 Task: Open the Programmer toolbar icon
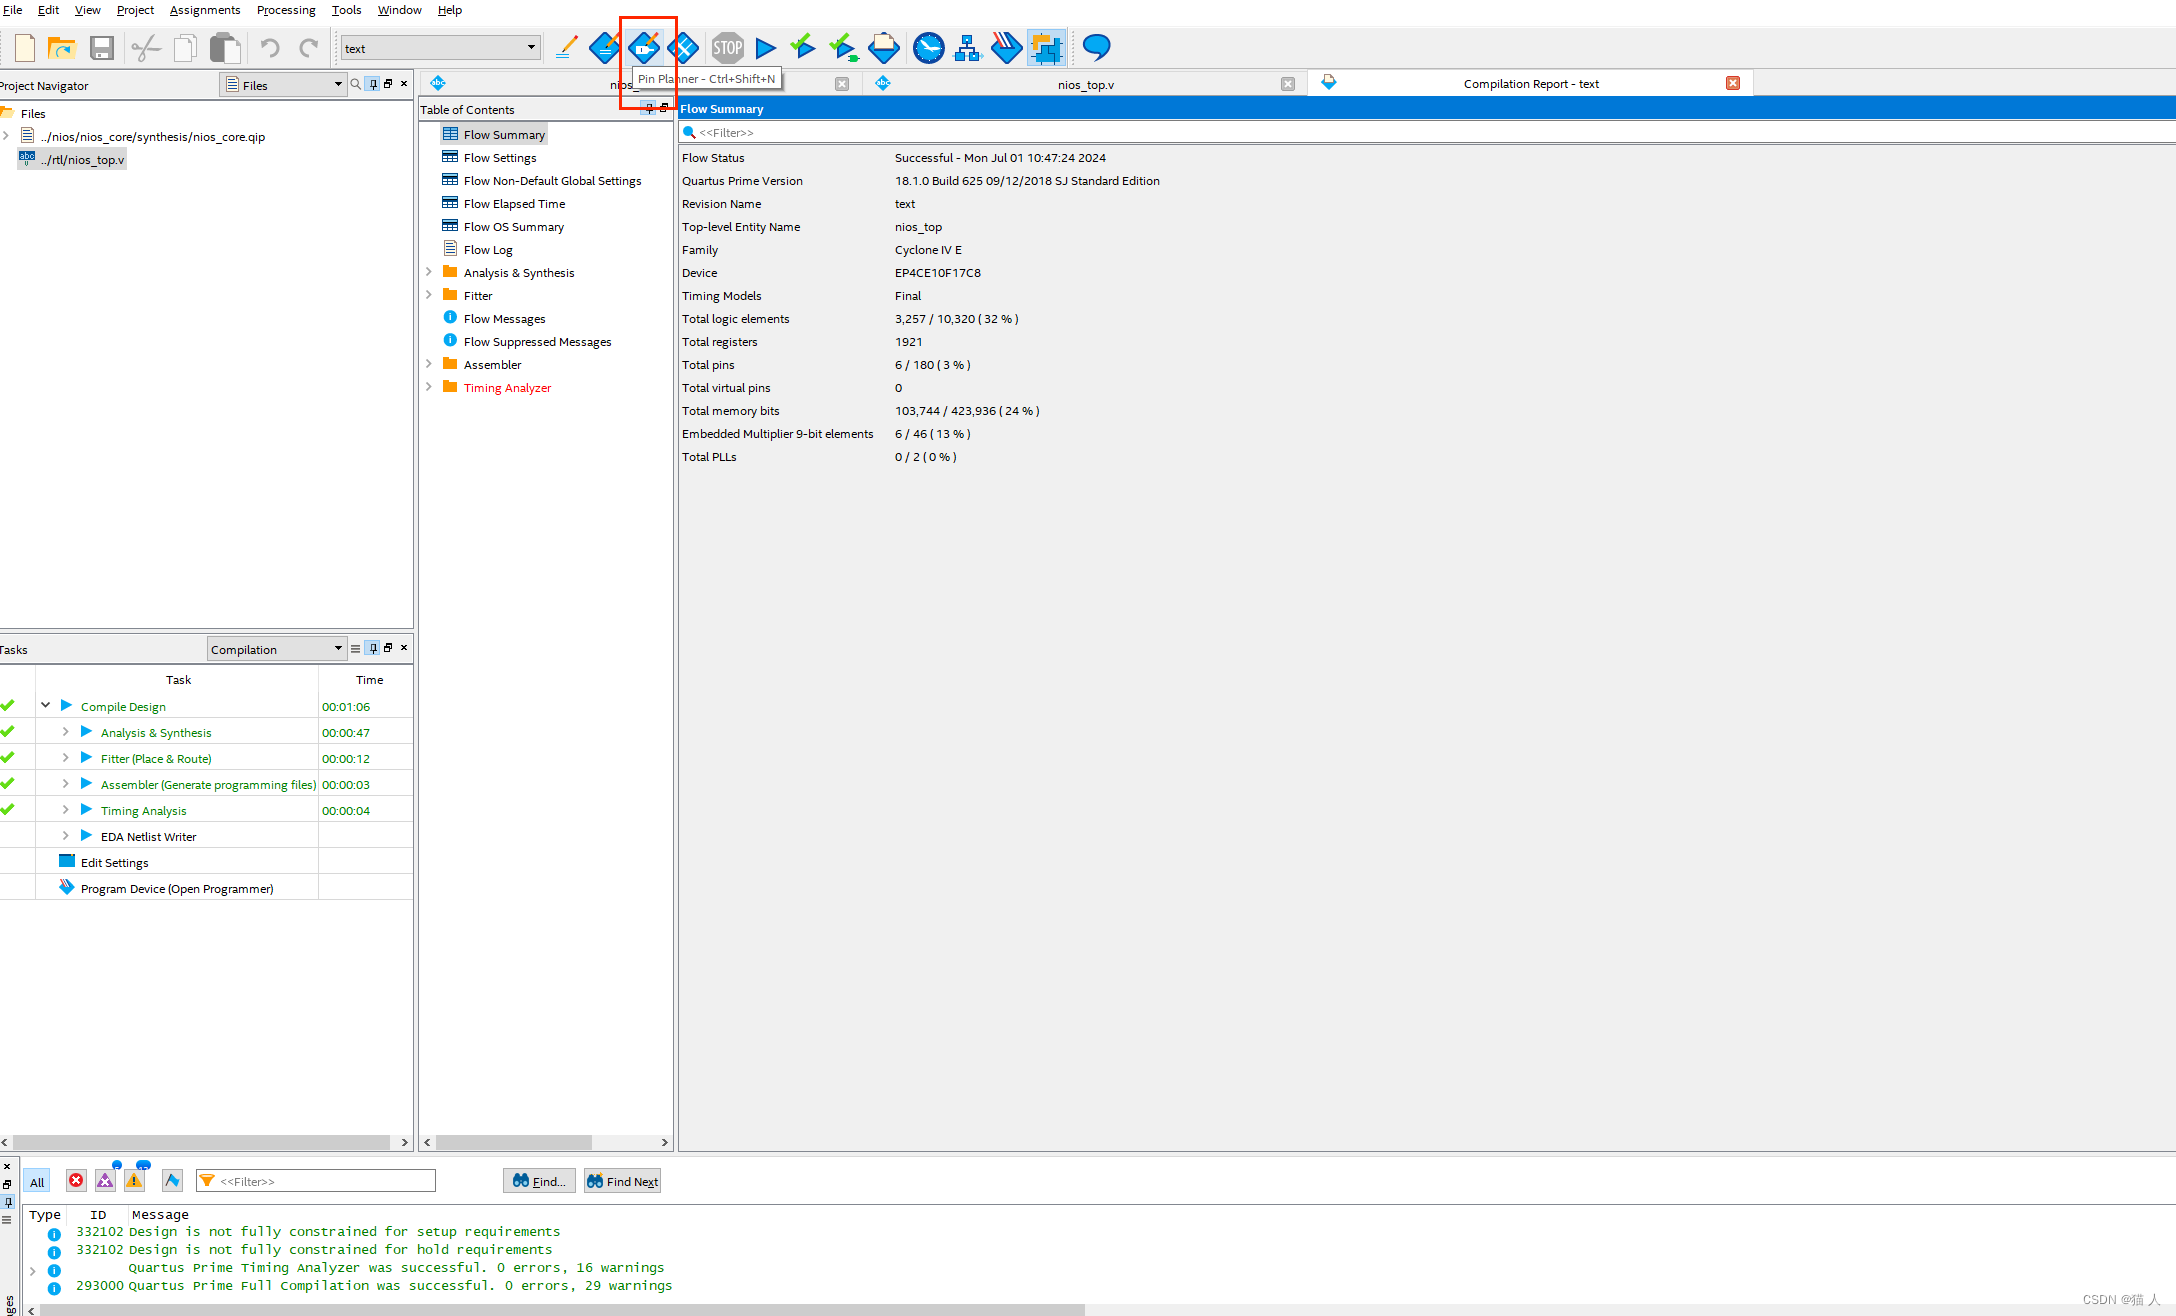1006,47
